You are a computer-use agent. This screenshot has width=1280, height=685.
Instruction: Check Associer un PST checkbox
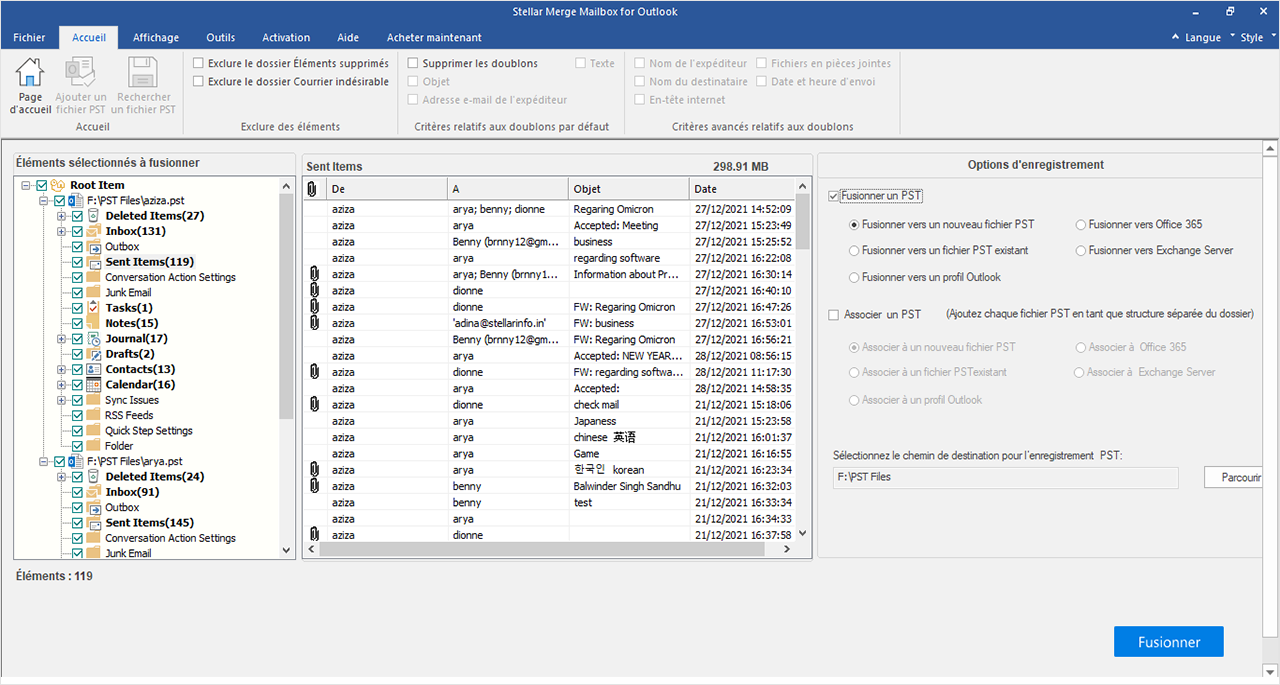(834, 315)
